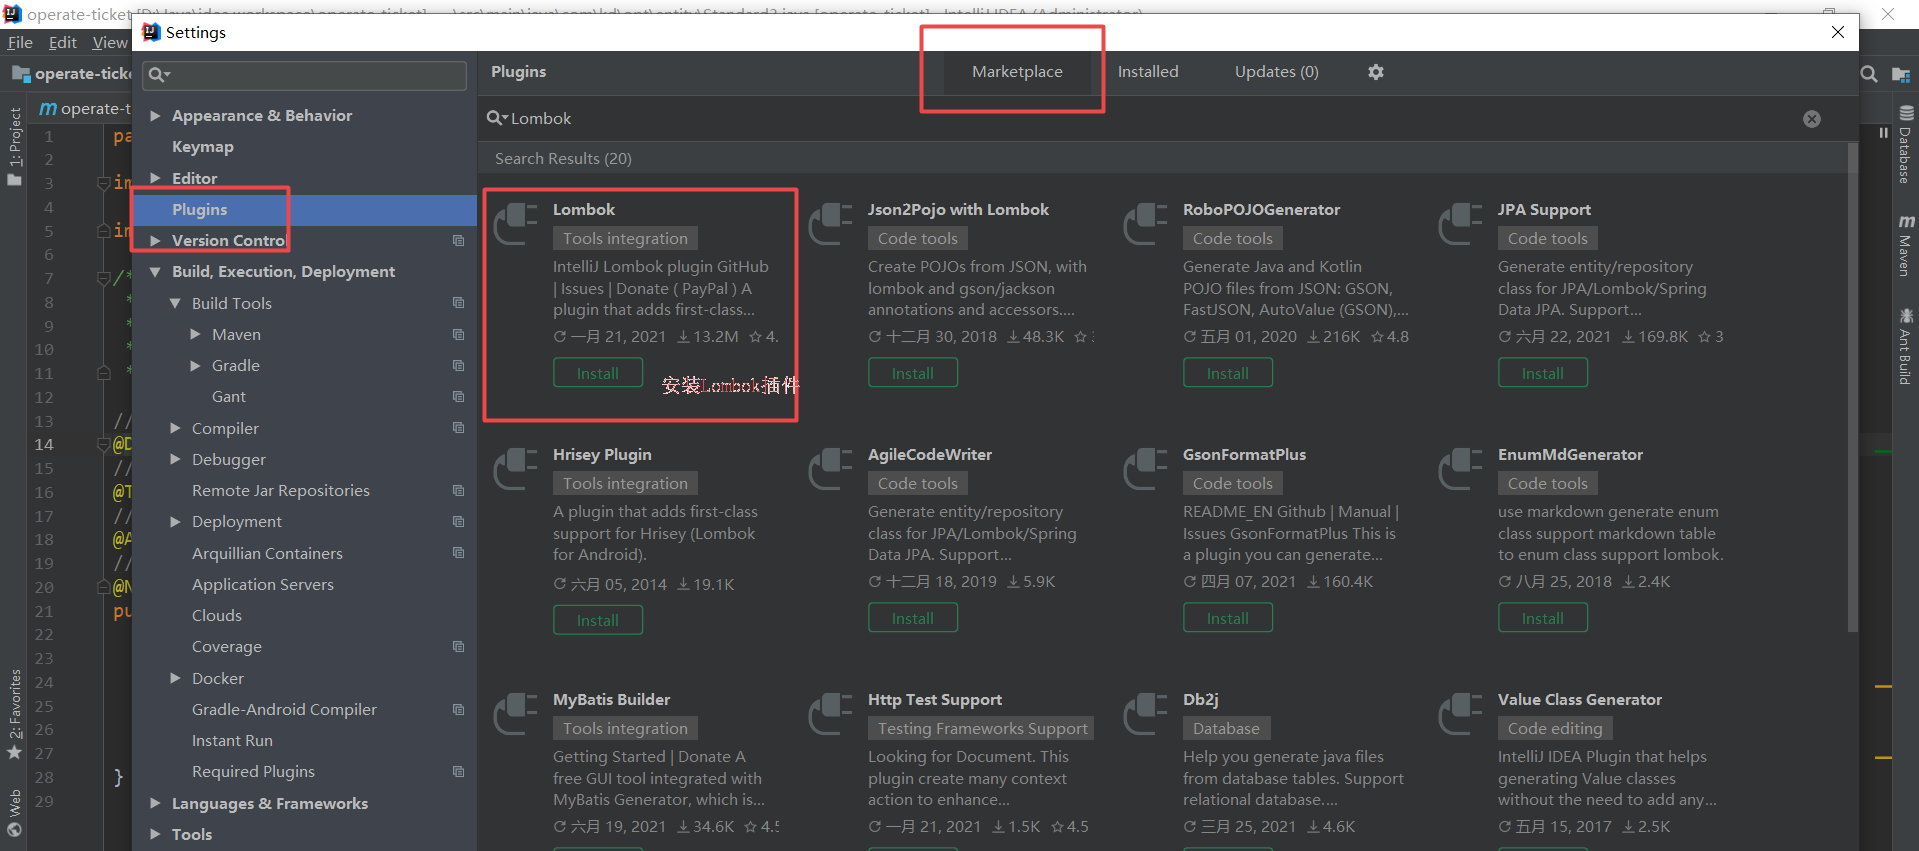This screenshot has height=851, width=1919.
Task: Click the Db2j plugin icon
Action: tap(1146, 713)
